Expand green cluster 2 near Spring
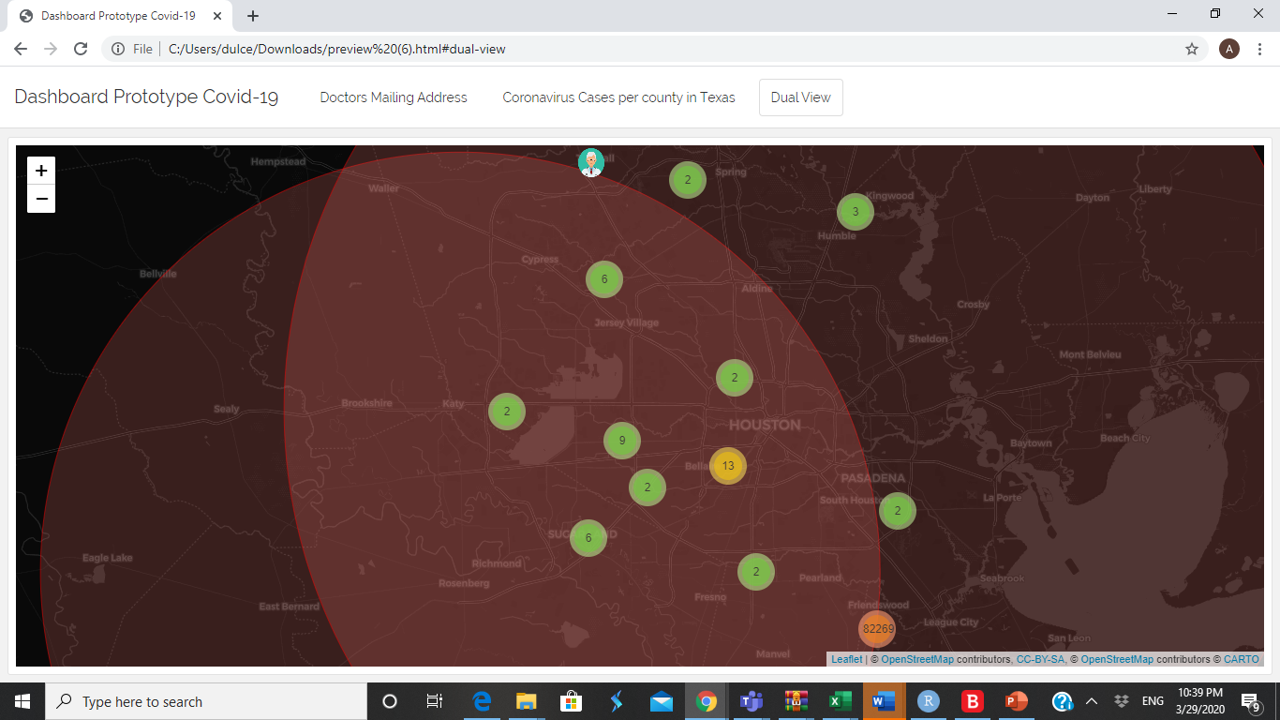 (688, 180)
